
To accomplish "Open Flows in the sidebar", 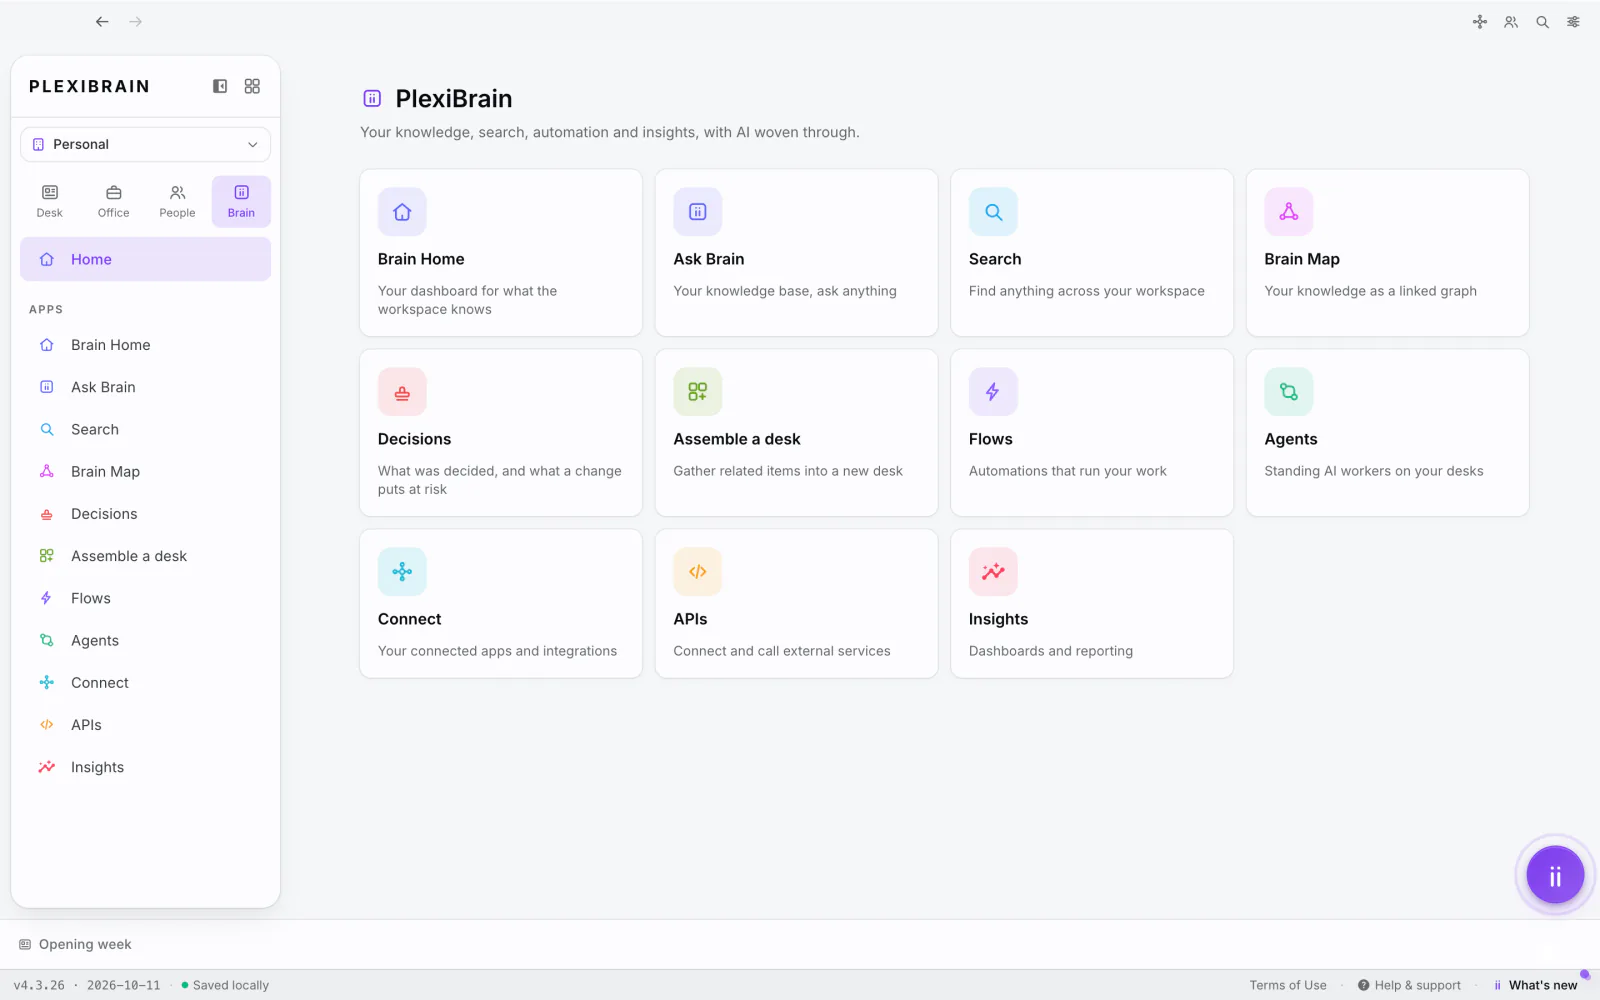I will point(145,598).
